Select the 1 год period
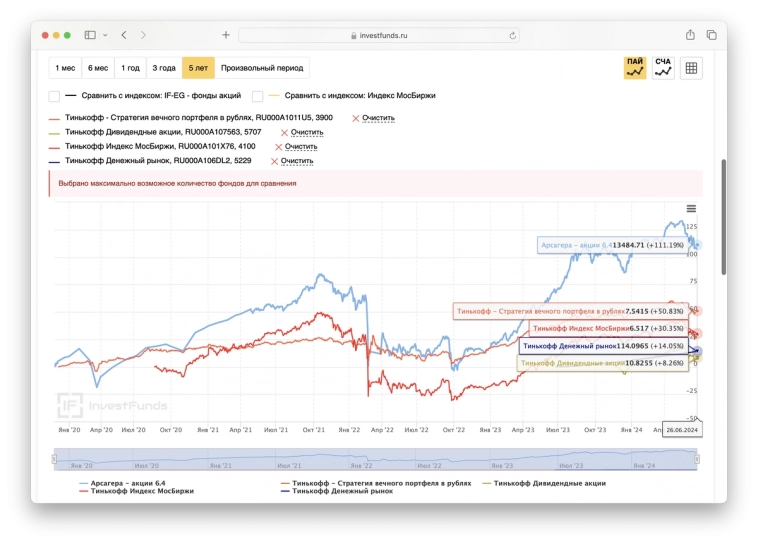 point(131,68)
